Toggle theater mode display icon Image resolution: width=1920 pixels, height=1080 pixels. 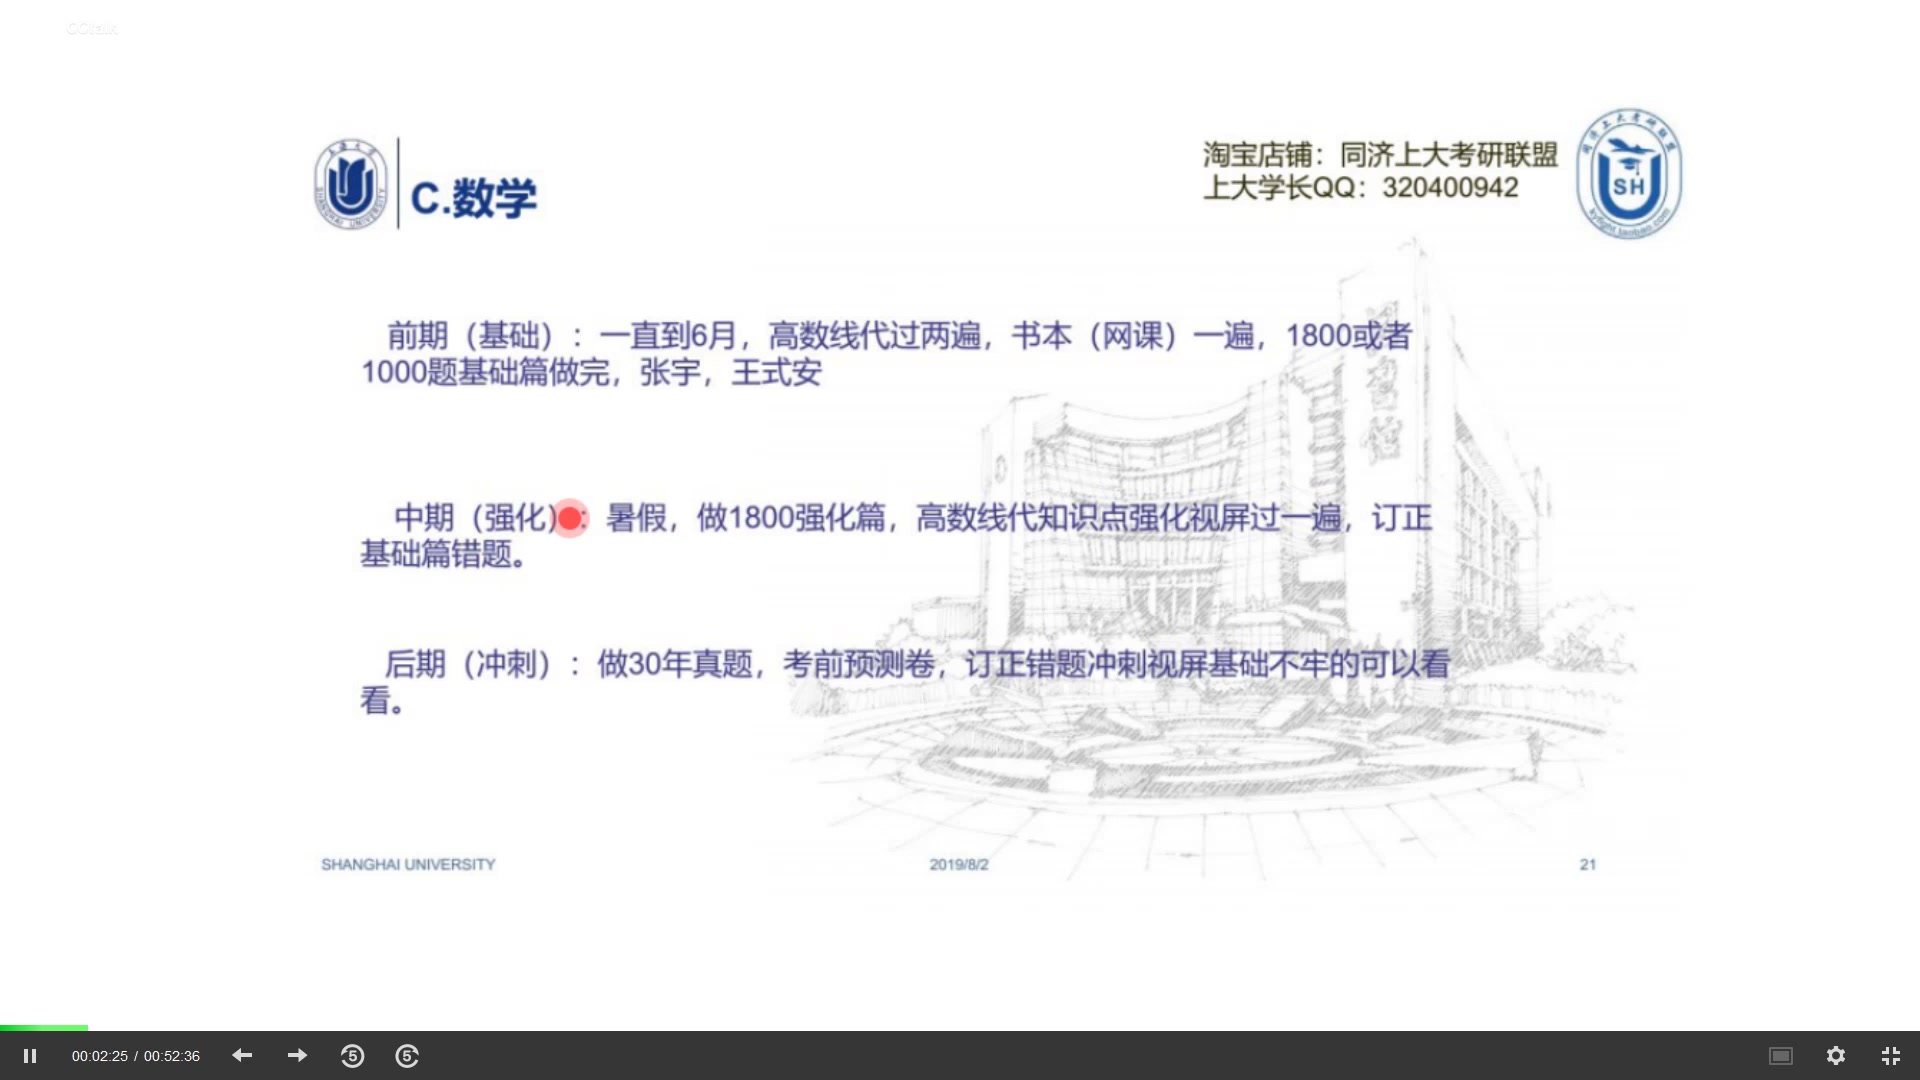click(1781, 1056)
